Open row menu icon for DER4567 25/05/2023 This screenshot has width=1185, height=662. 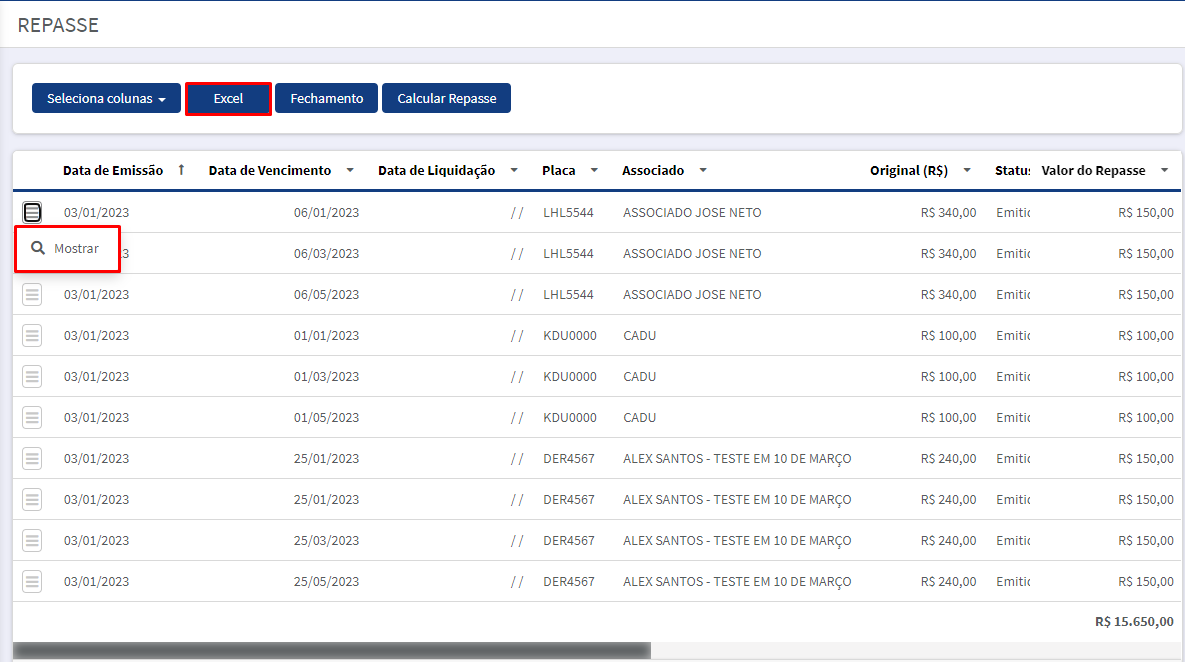(32, 581)
